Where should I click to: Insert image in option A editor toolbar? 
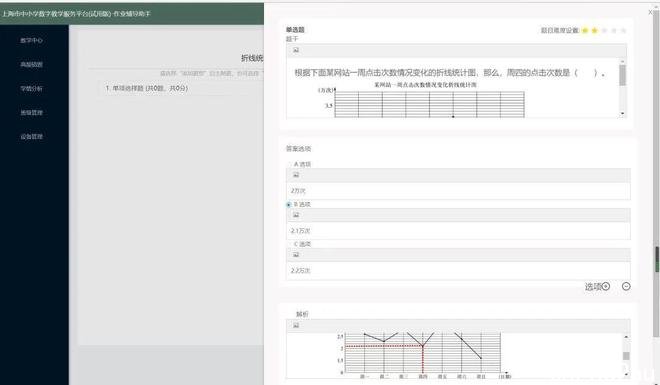296,175
